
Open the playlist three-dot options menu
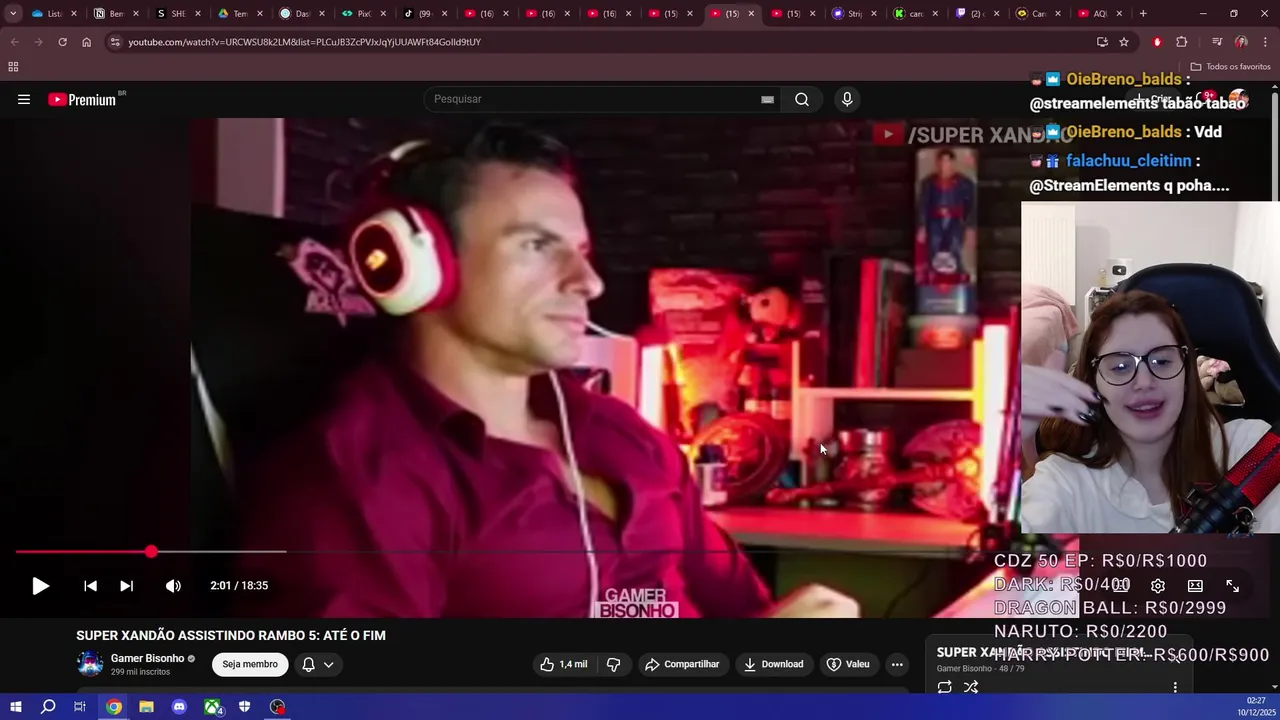point(1175,687)
